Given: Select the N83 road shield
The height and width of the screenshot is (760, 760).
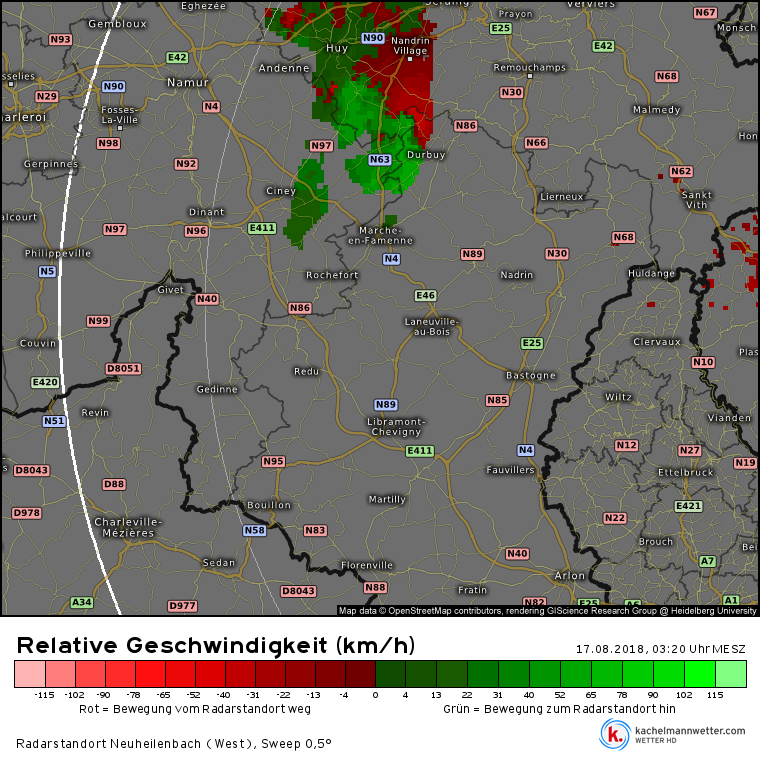Looking at the screenshot, I should pos(315,530).
